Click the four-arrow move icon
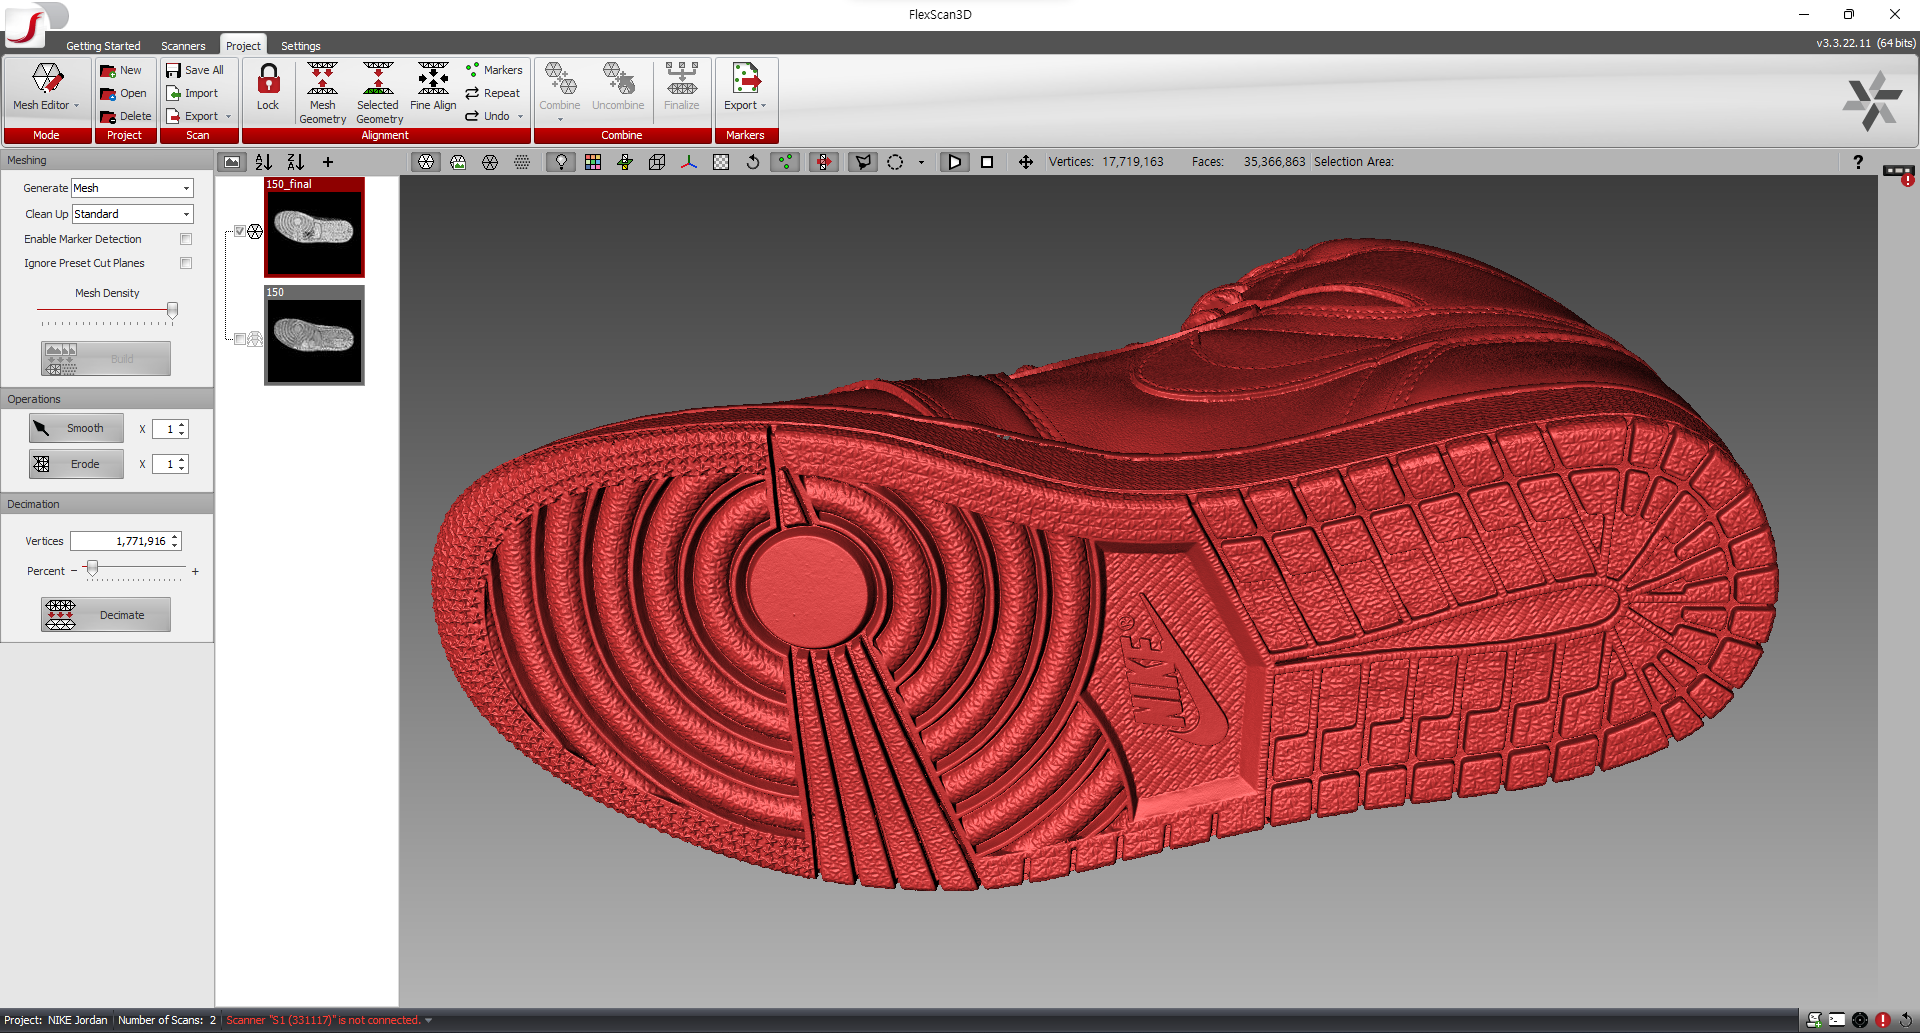 click(1026, 162)
